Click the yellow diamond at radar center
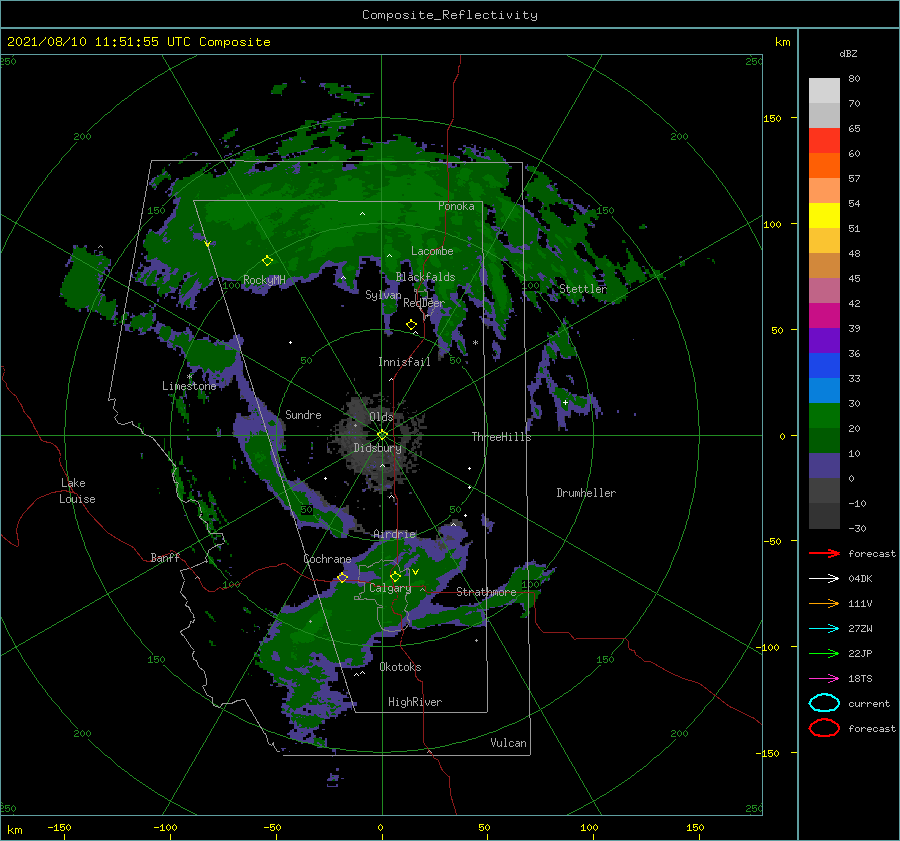Viewport: 900px width, 841px height. click(x=382, y=435)
